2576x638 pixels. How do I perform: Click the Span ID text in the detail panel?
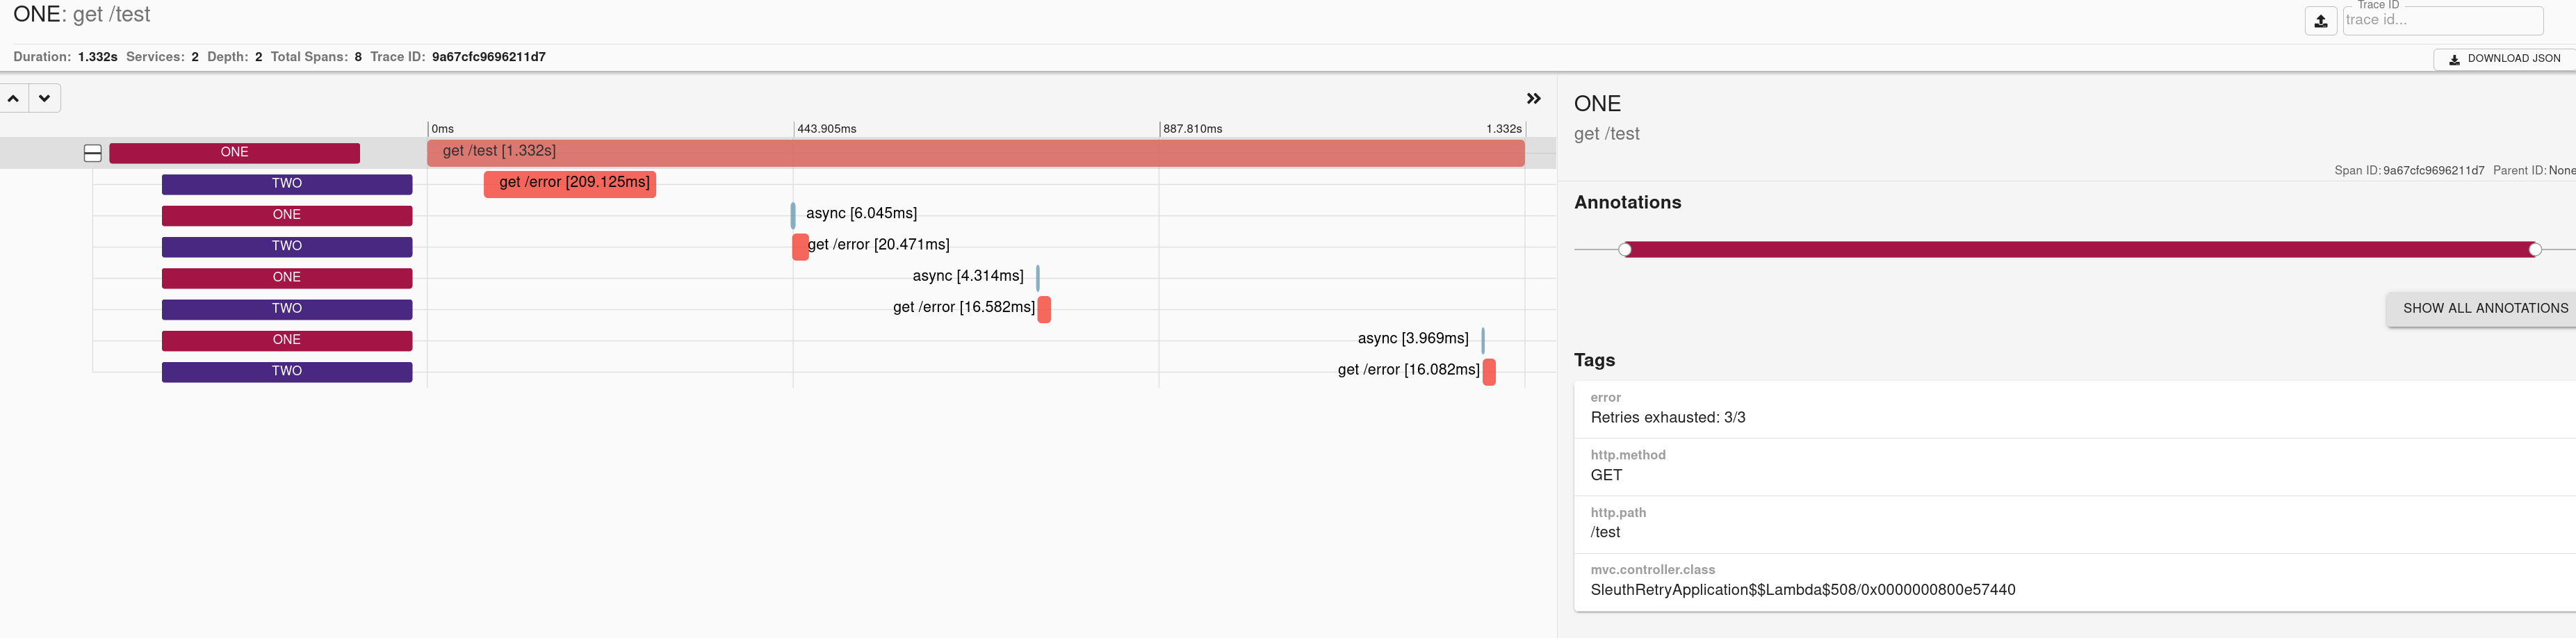point(2409,171)
